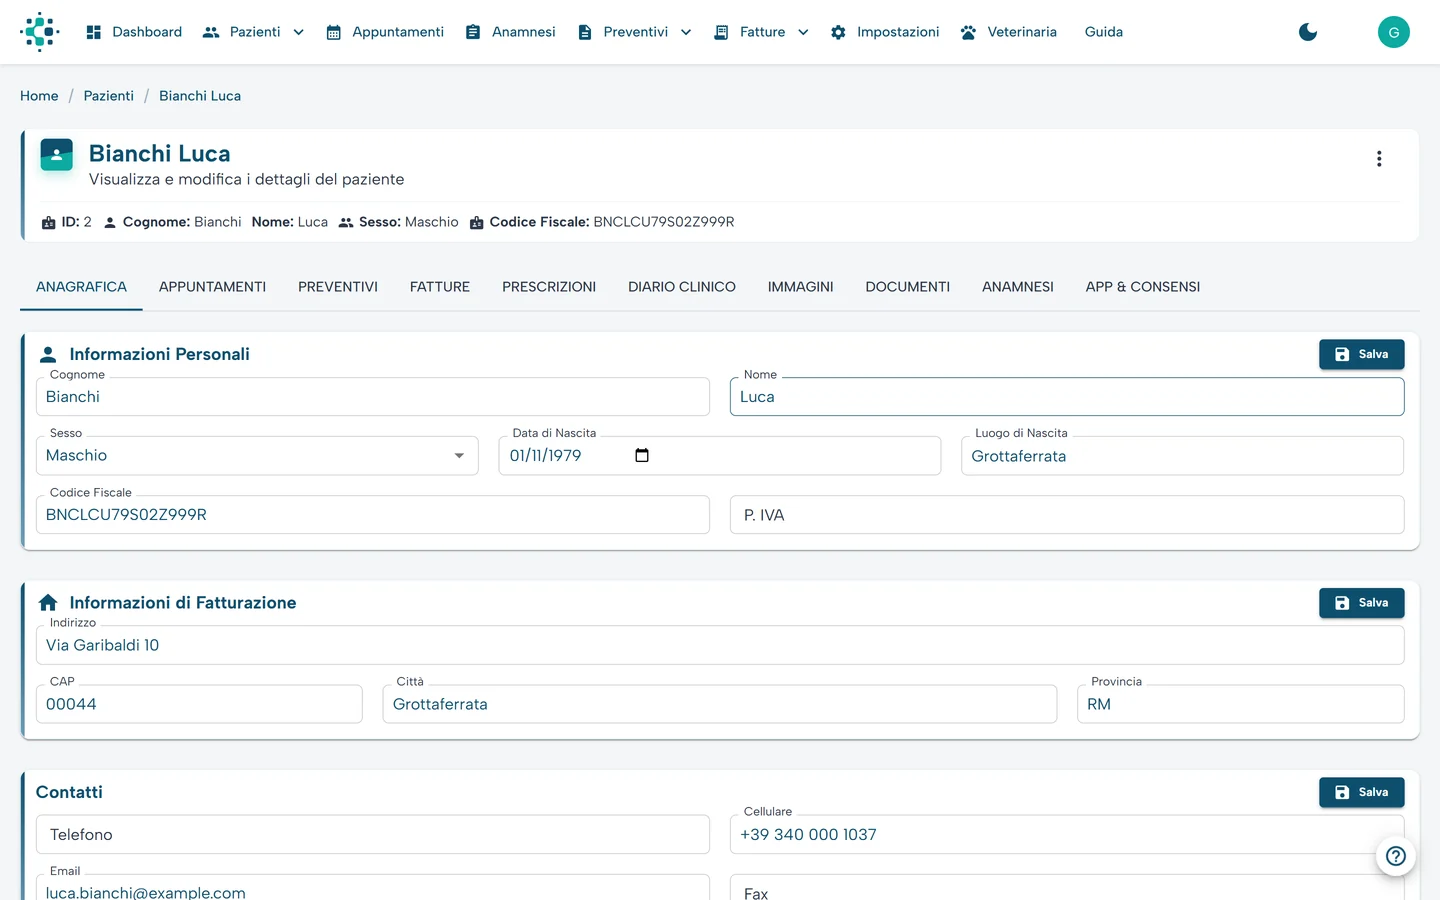
Task: Click the Cognome input field
Action: coord(373,397)
